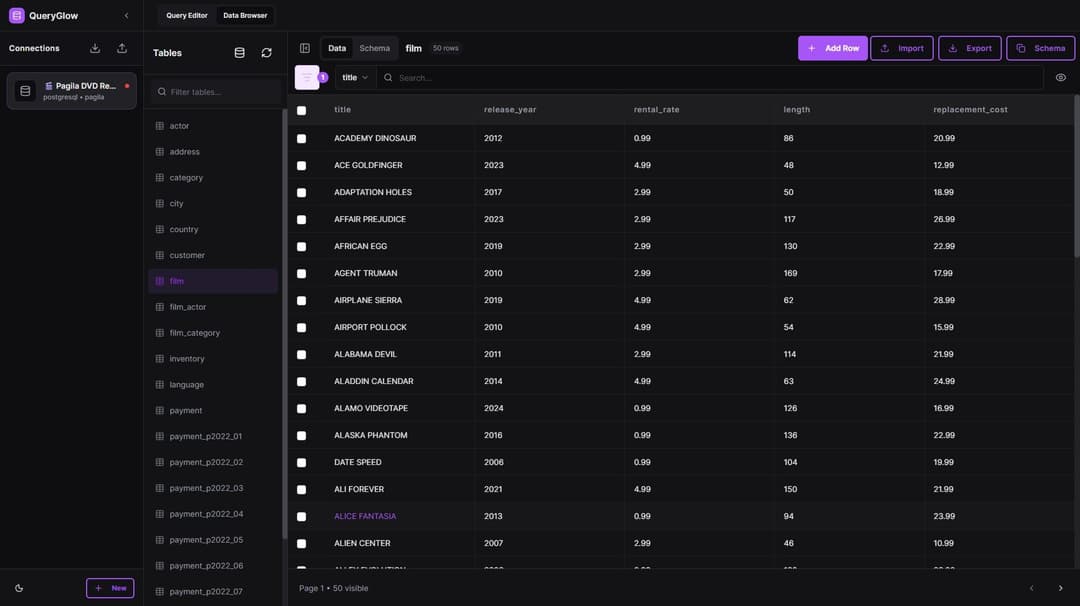
Task: Toggle dark mode moon icon
Action: 19,588
